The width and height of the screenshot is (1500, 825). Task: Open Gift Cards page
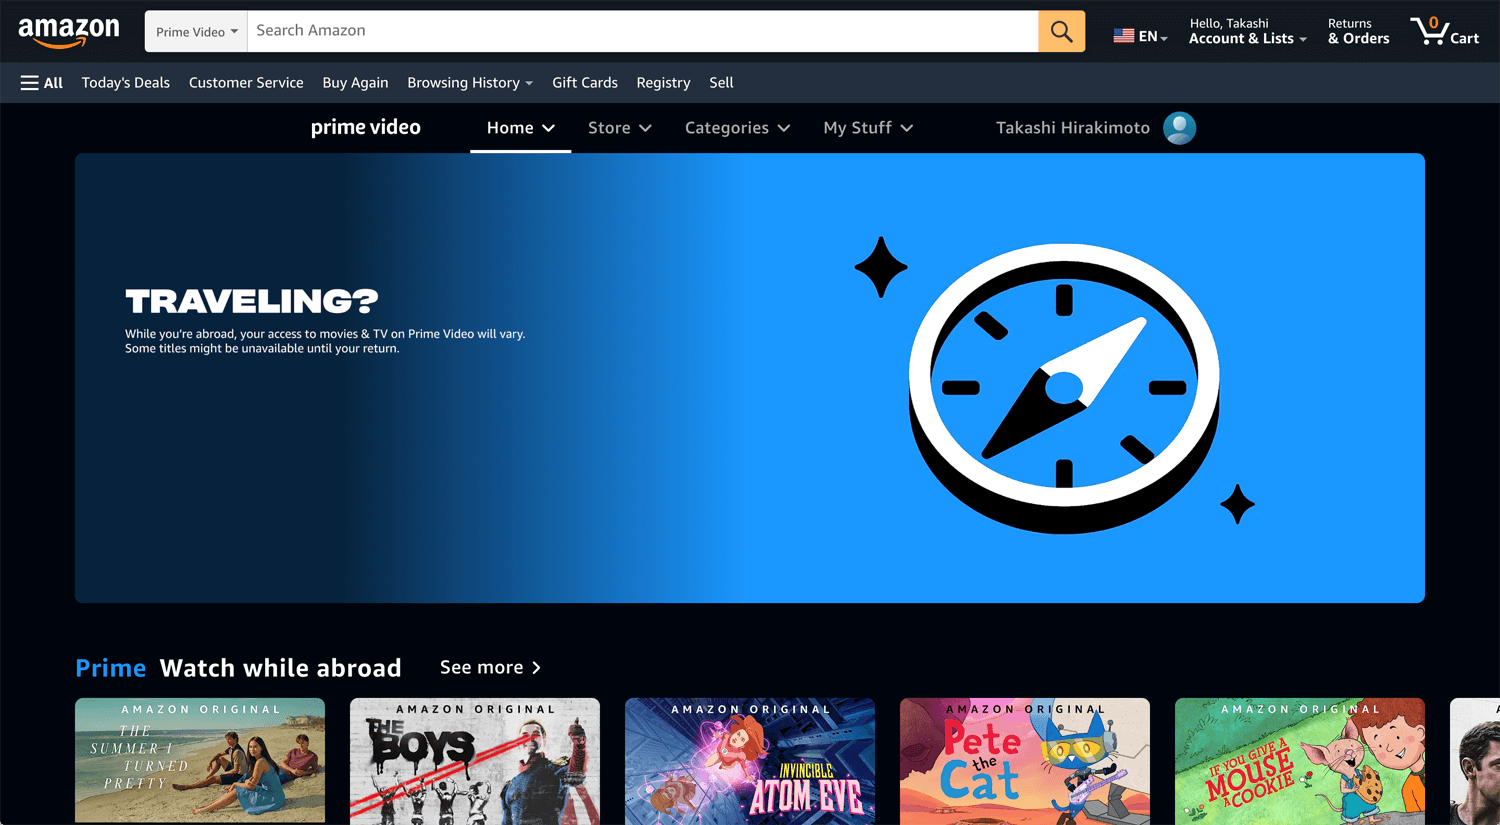(x=585, y=83)
